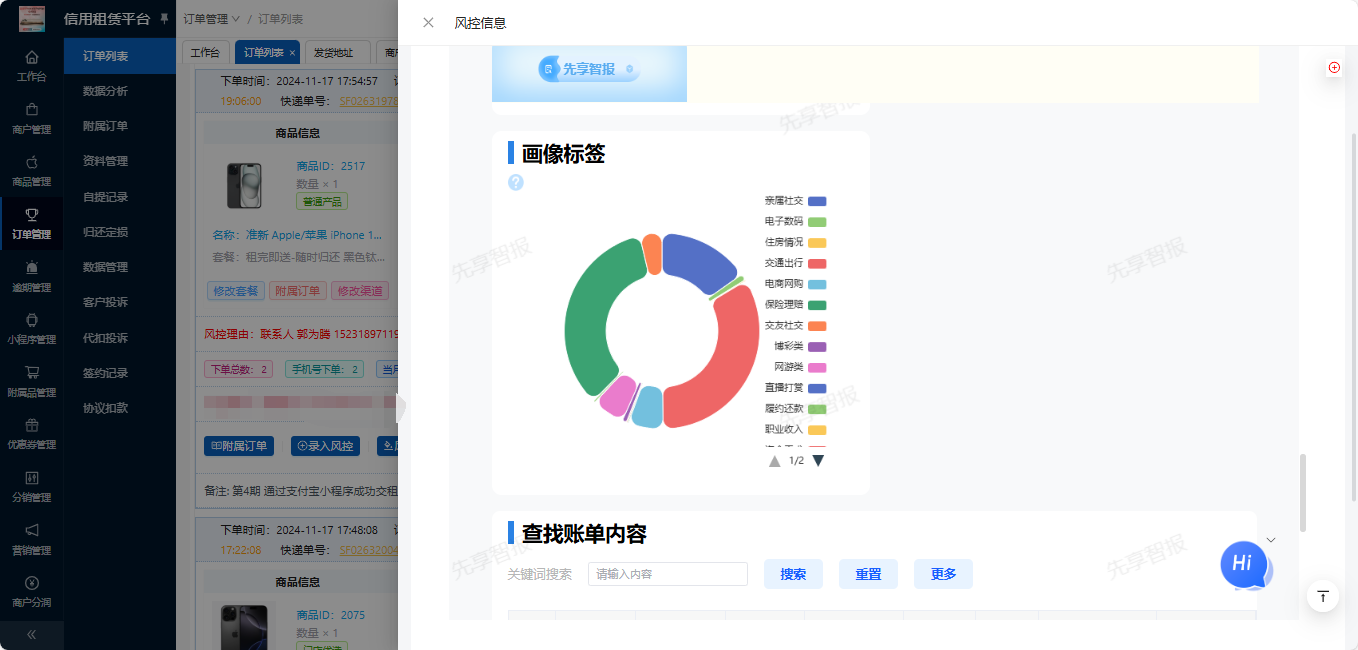The width and height of the screenshot is (1358, 650).
Task: Click the 重置 button
Action: pyautogui.click(x=868, y=574)
